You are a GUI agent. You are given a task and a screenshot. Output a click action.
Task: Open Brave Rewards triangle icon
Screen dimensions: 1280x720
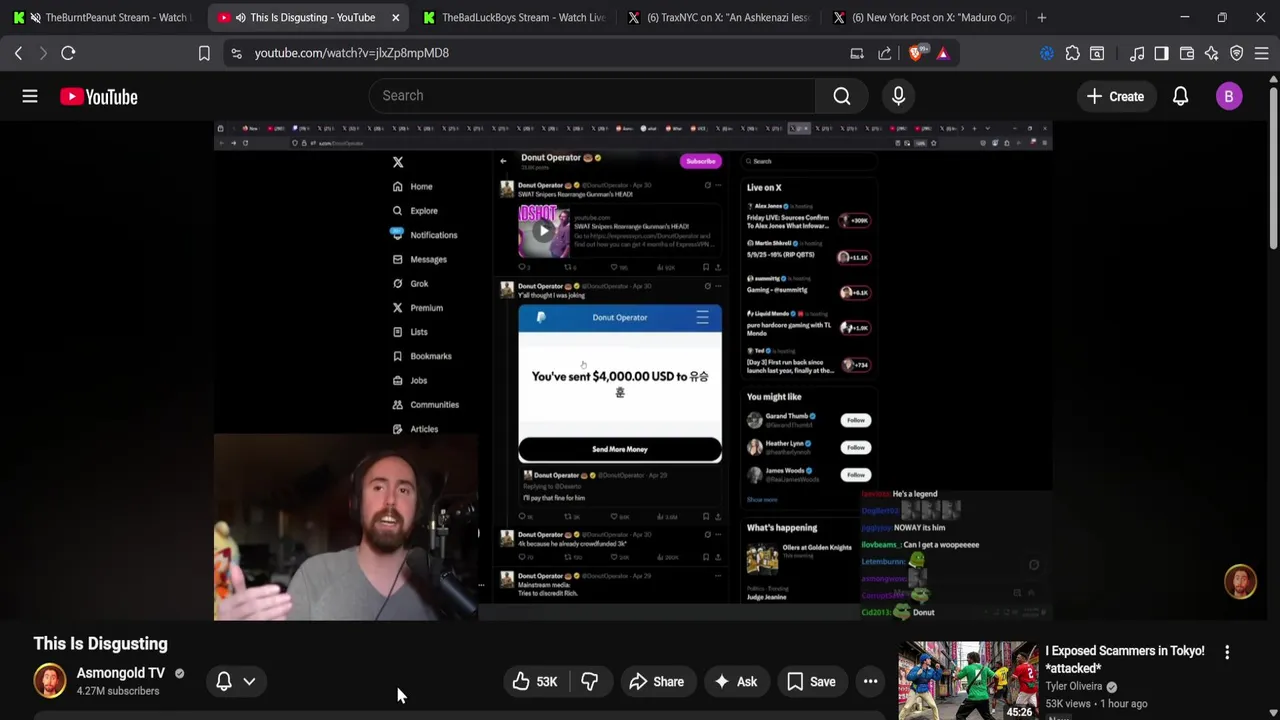pyautogui.click(x=943, y=53)
